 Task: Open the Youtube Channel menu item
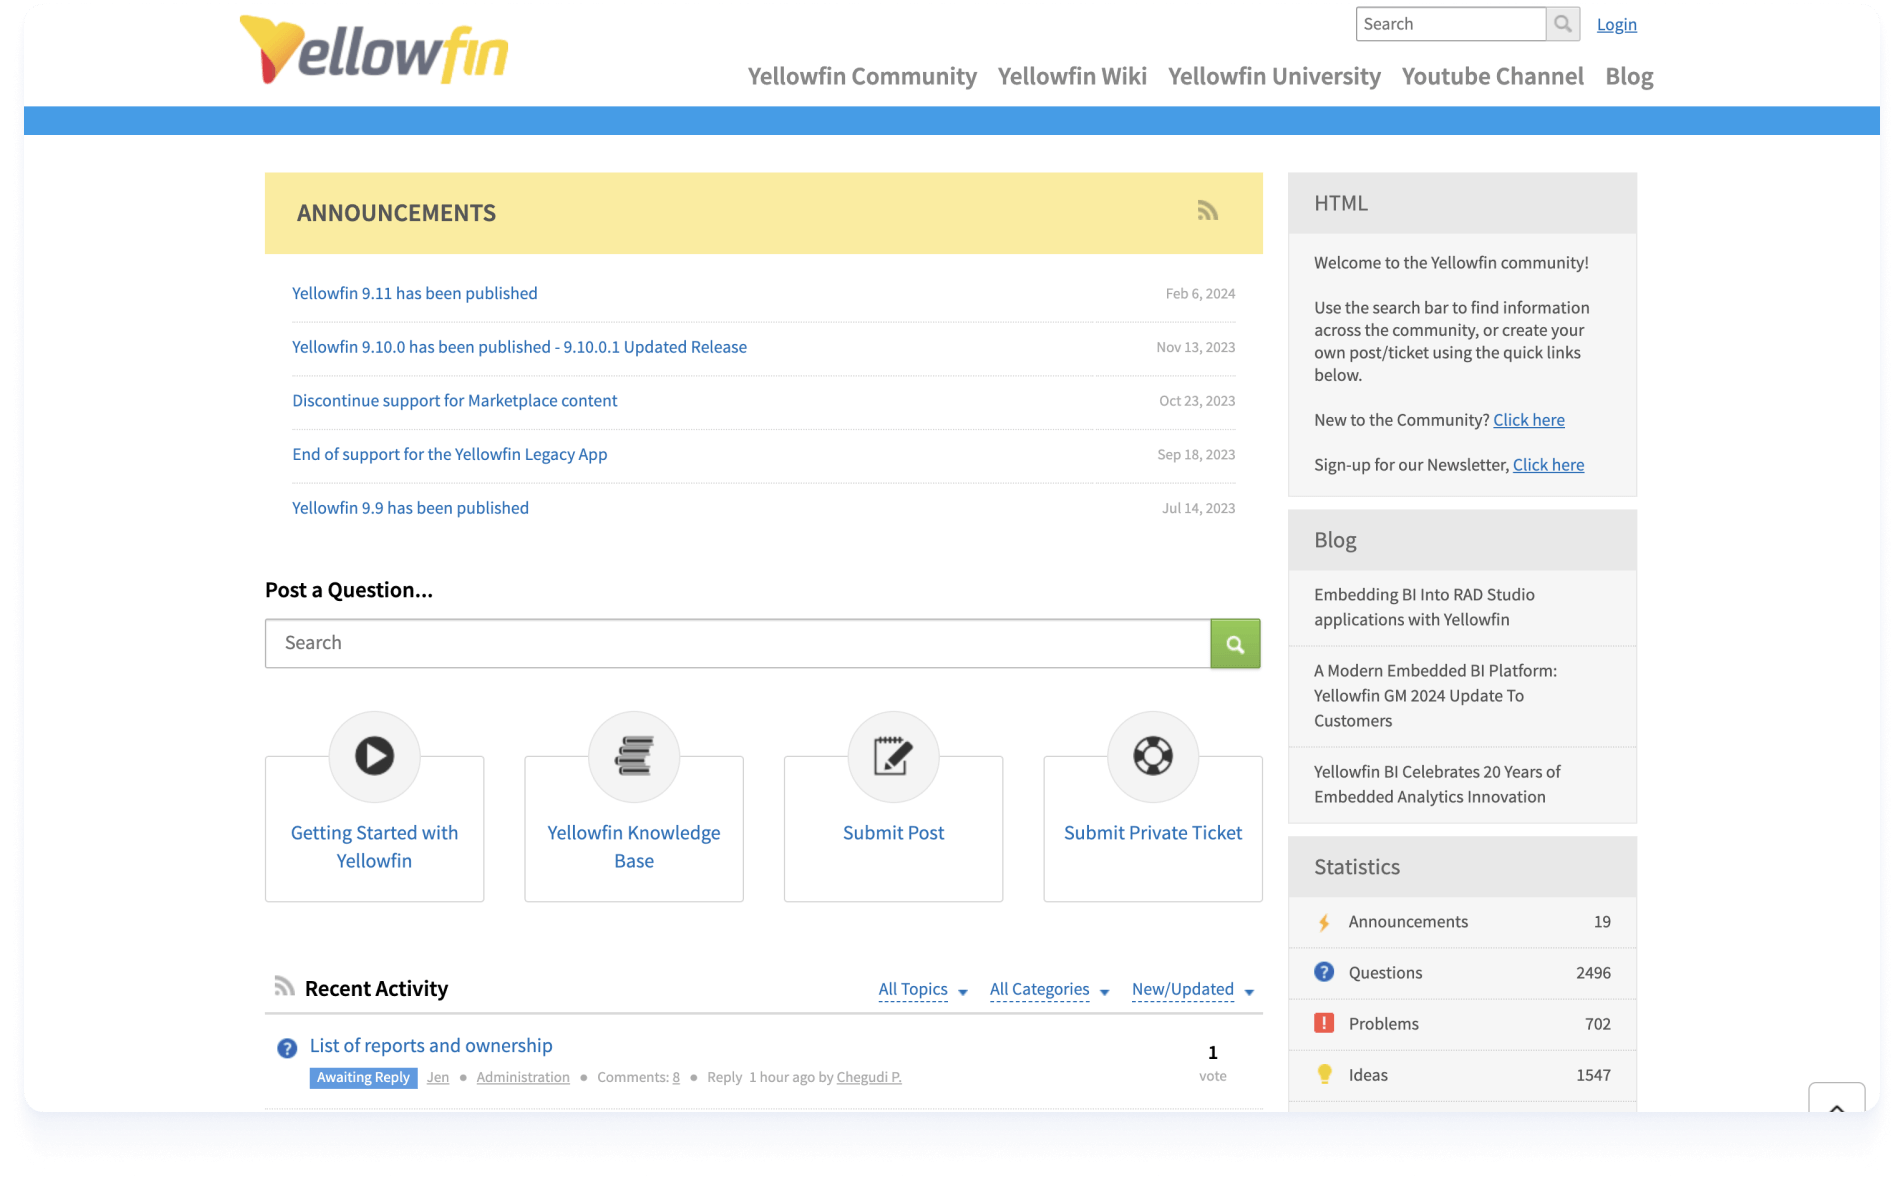[x=1492, y=76]
